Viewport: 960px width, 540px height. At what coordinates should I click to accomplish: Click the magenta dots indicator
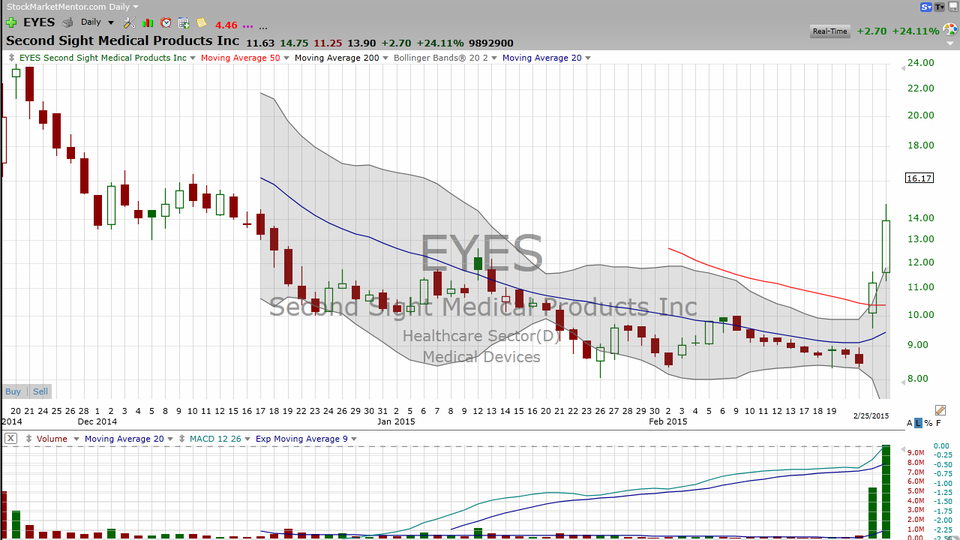tap(247, 26)
